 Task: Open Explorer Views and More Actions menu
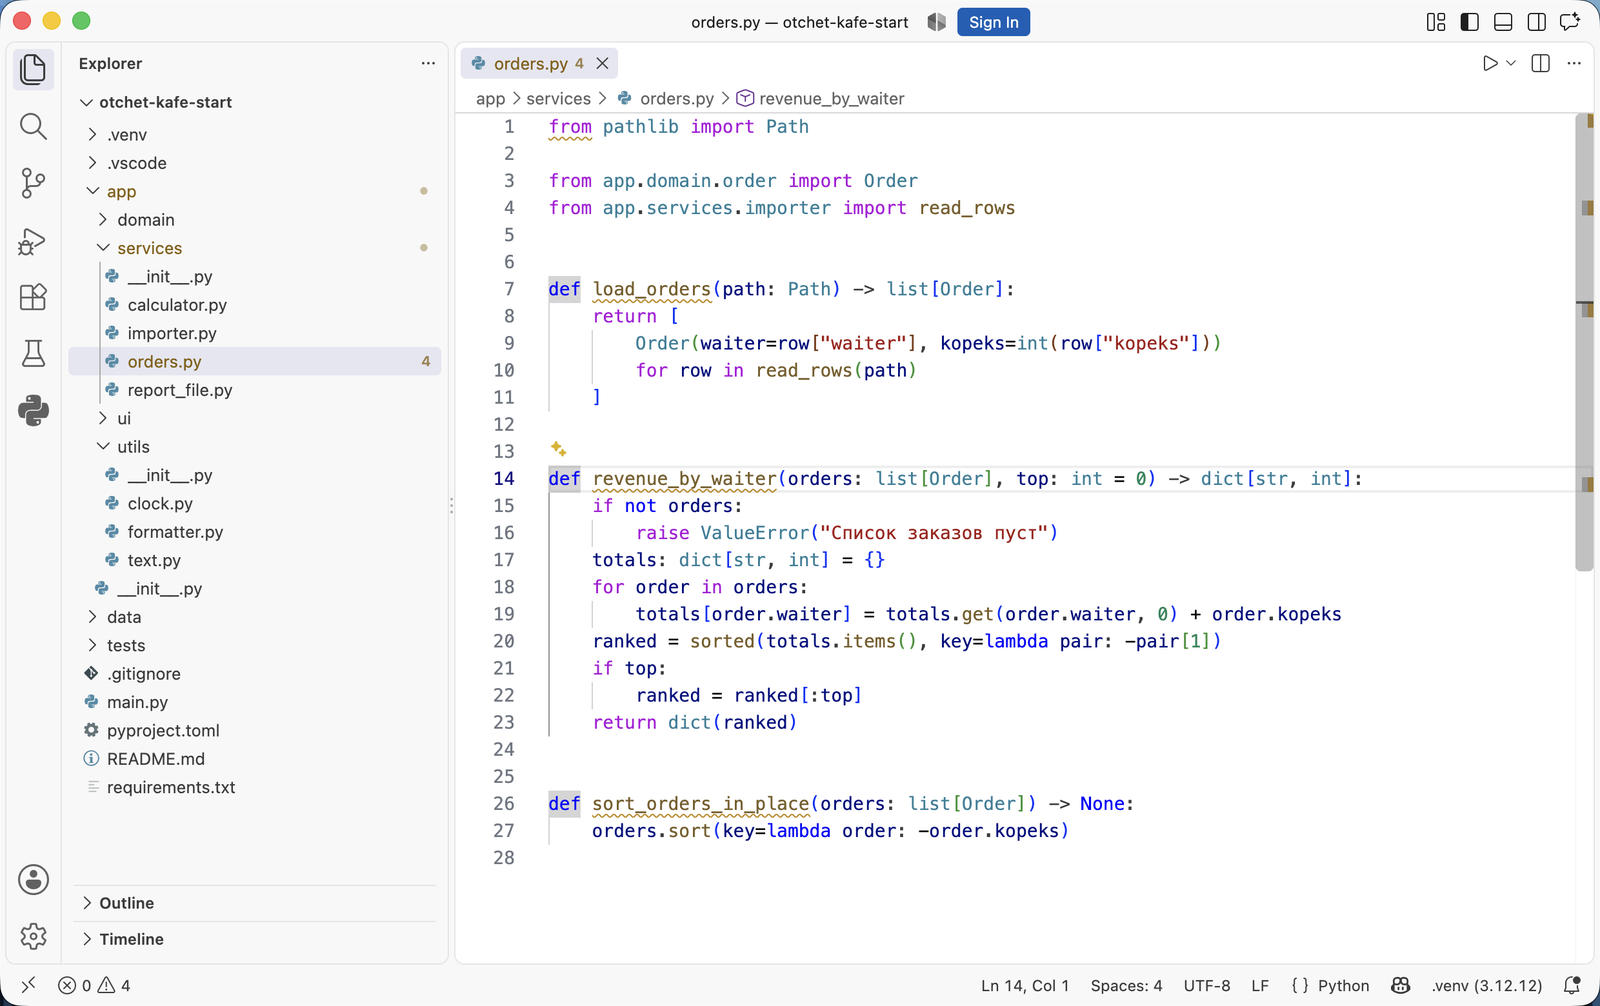[428, 63]
